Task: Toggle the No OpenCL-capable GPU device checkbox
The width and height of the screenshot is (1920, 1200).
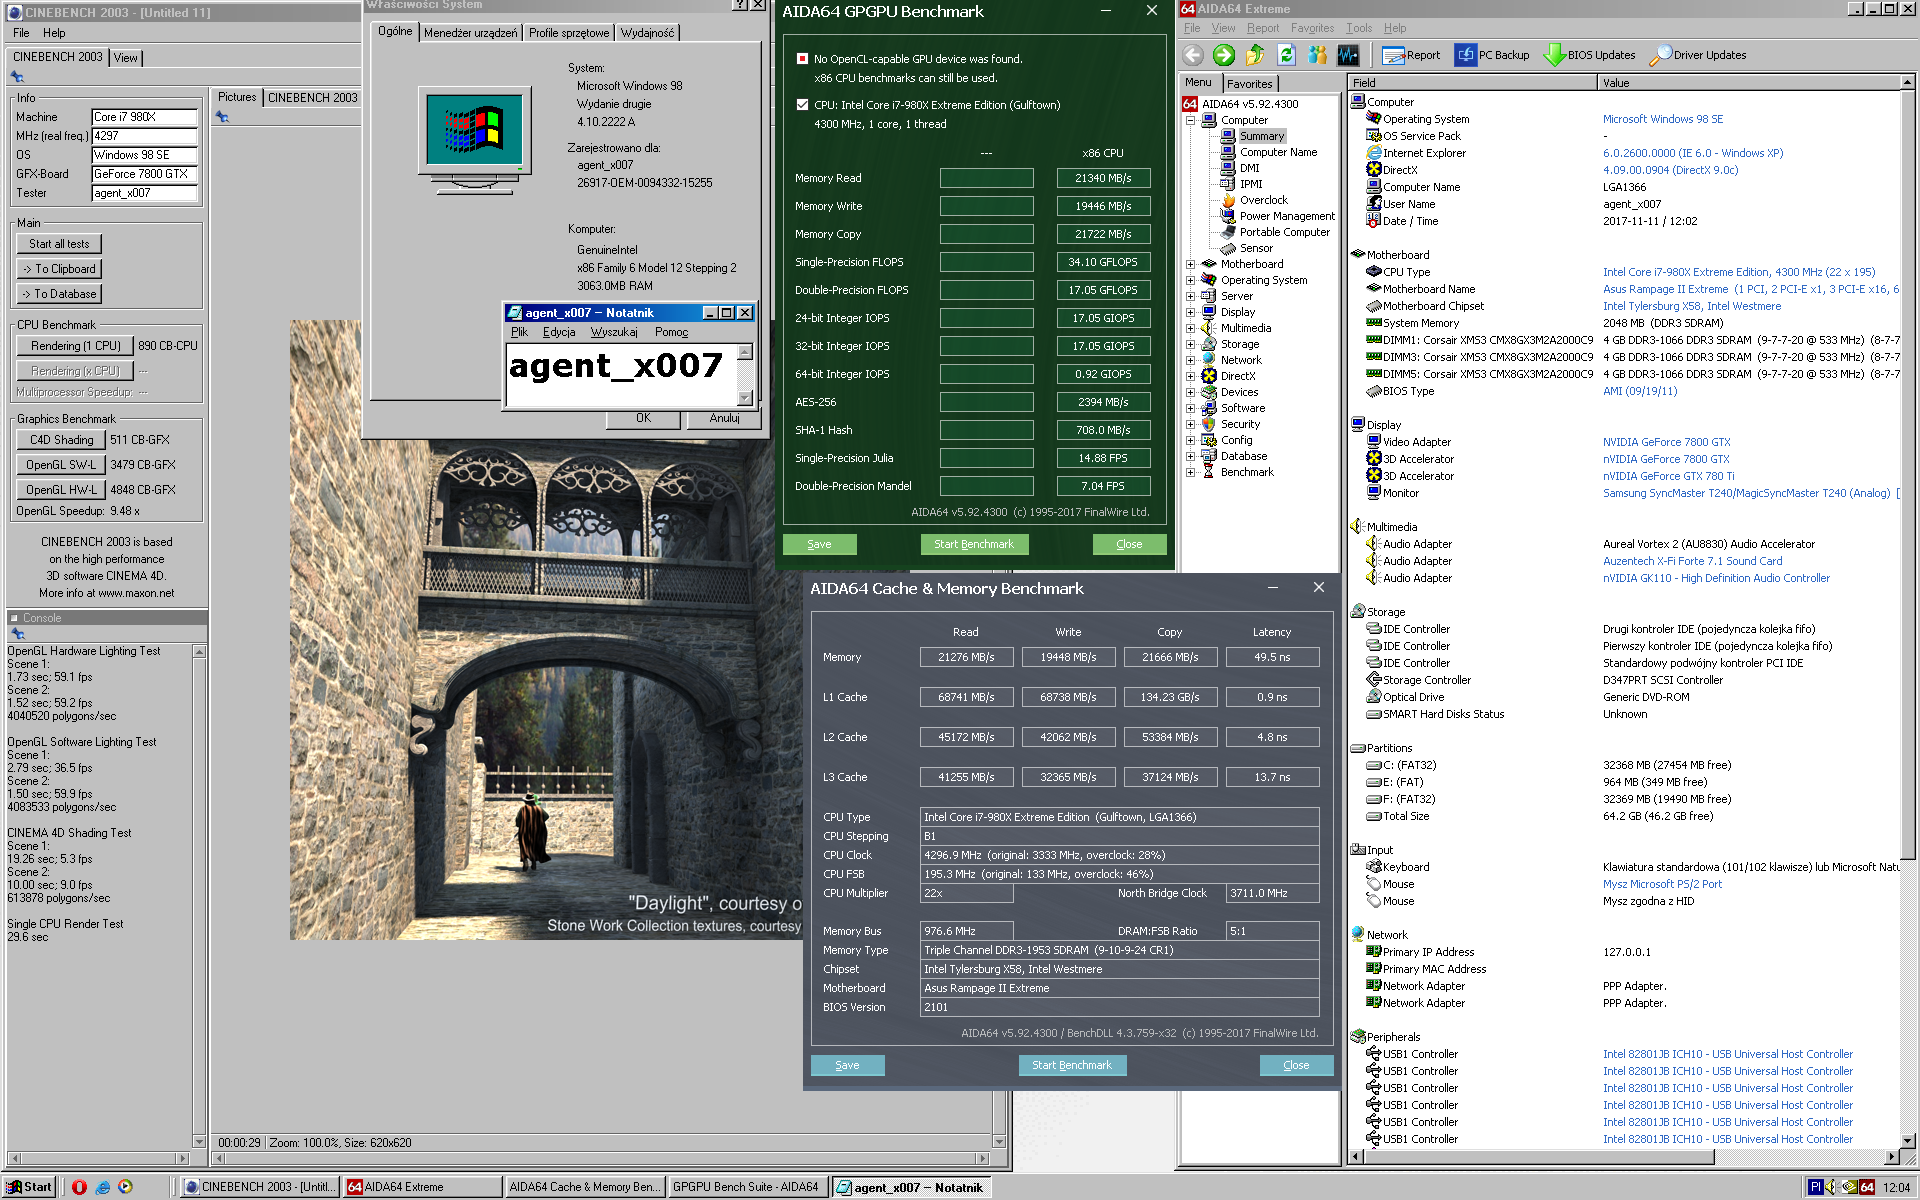Action: pyautogui.click(x=802, y=58)
